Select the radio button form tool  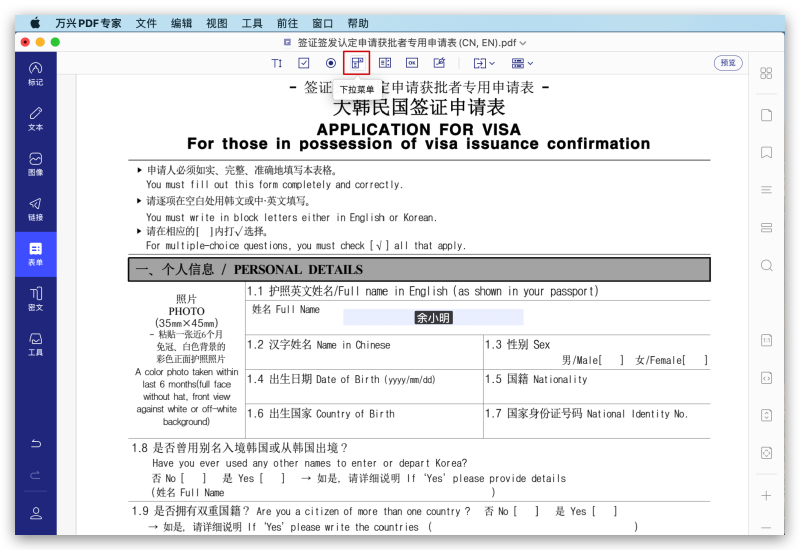click(331, 63)
